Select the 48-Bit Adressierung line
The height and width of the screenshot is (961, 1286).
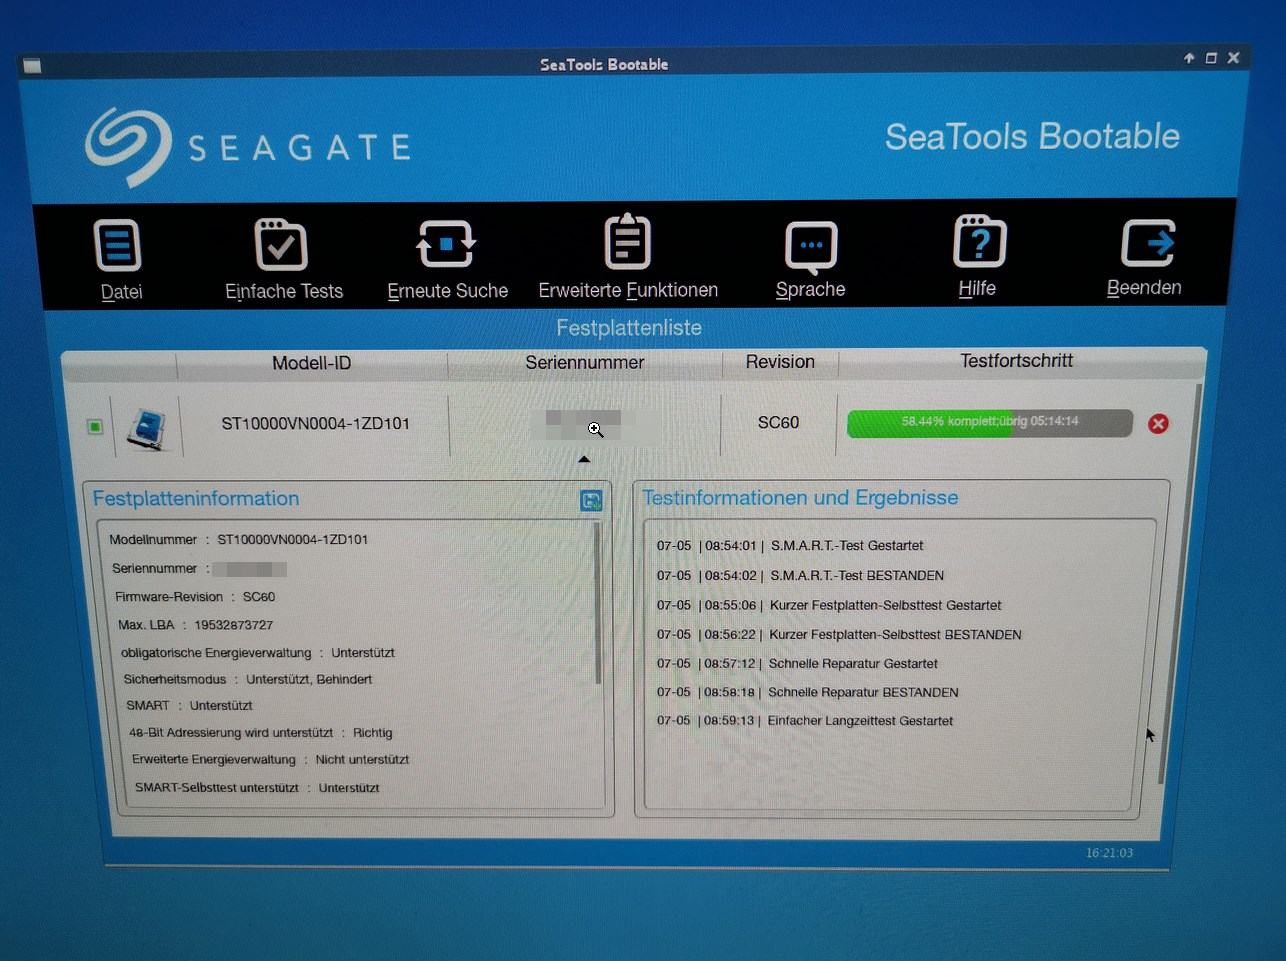click(x=260, y=733)
